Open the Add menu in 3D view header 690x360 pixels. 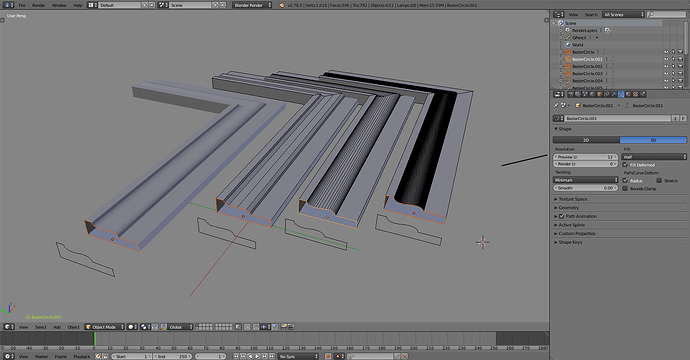(57, 327)
